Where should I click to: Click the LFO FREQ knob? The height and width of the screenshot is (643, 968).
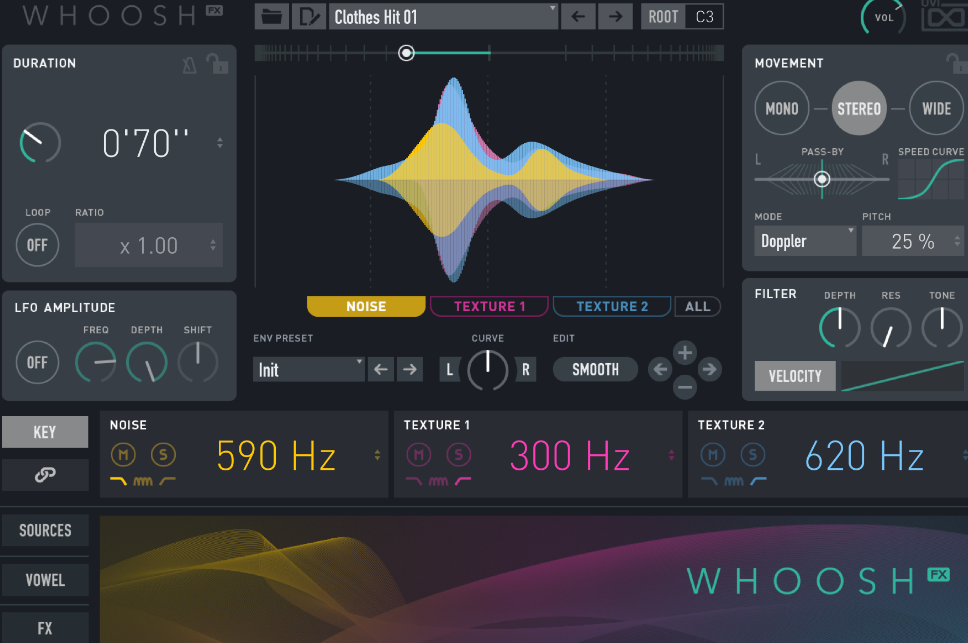(x=96, y=362)
